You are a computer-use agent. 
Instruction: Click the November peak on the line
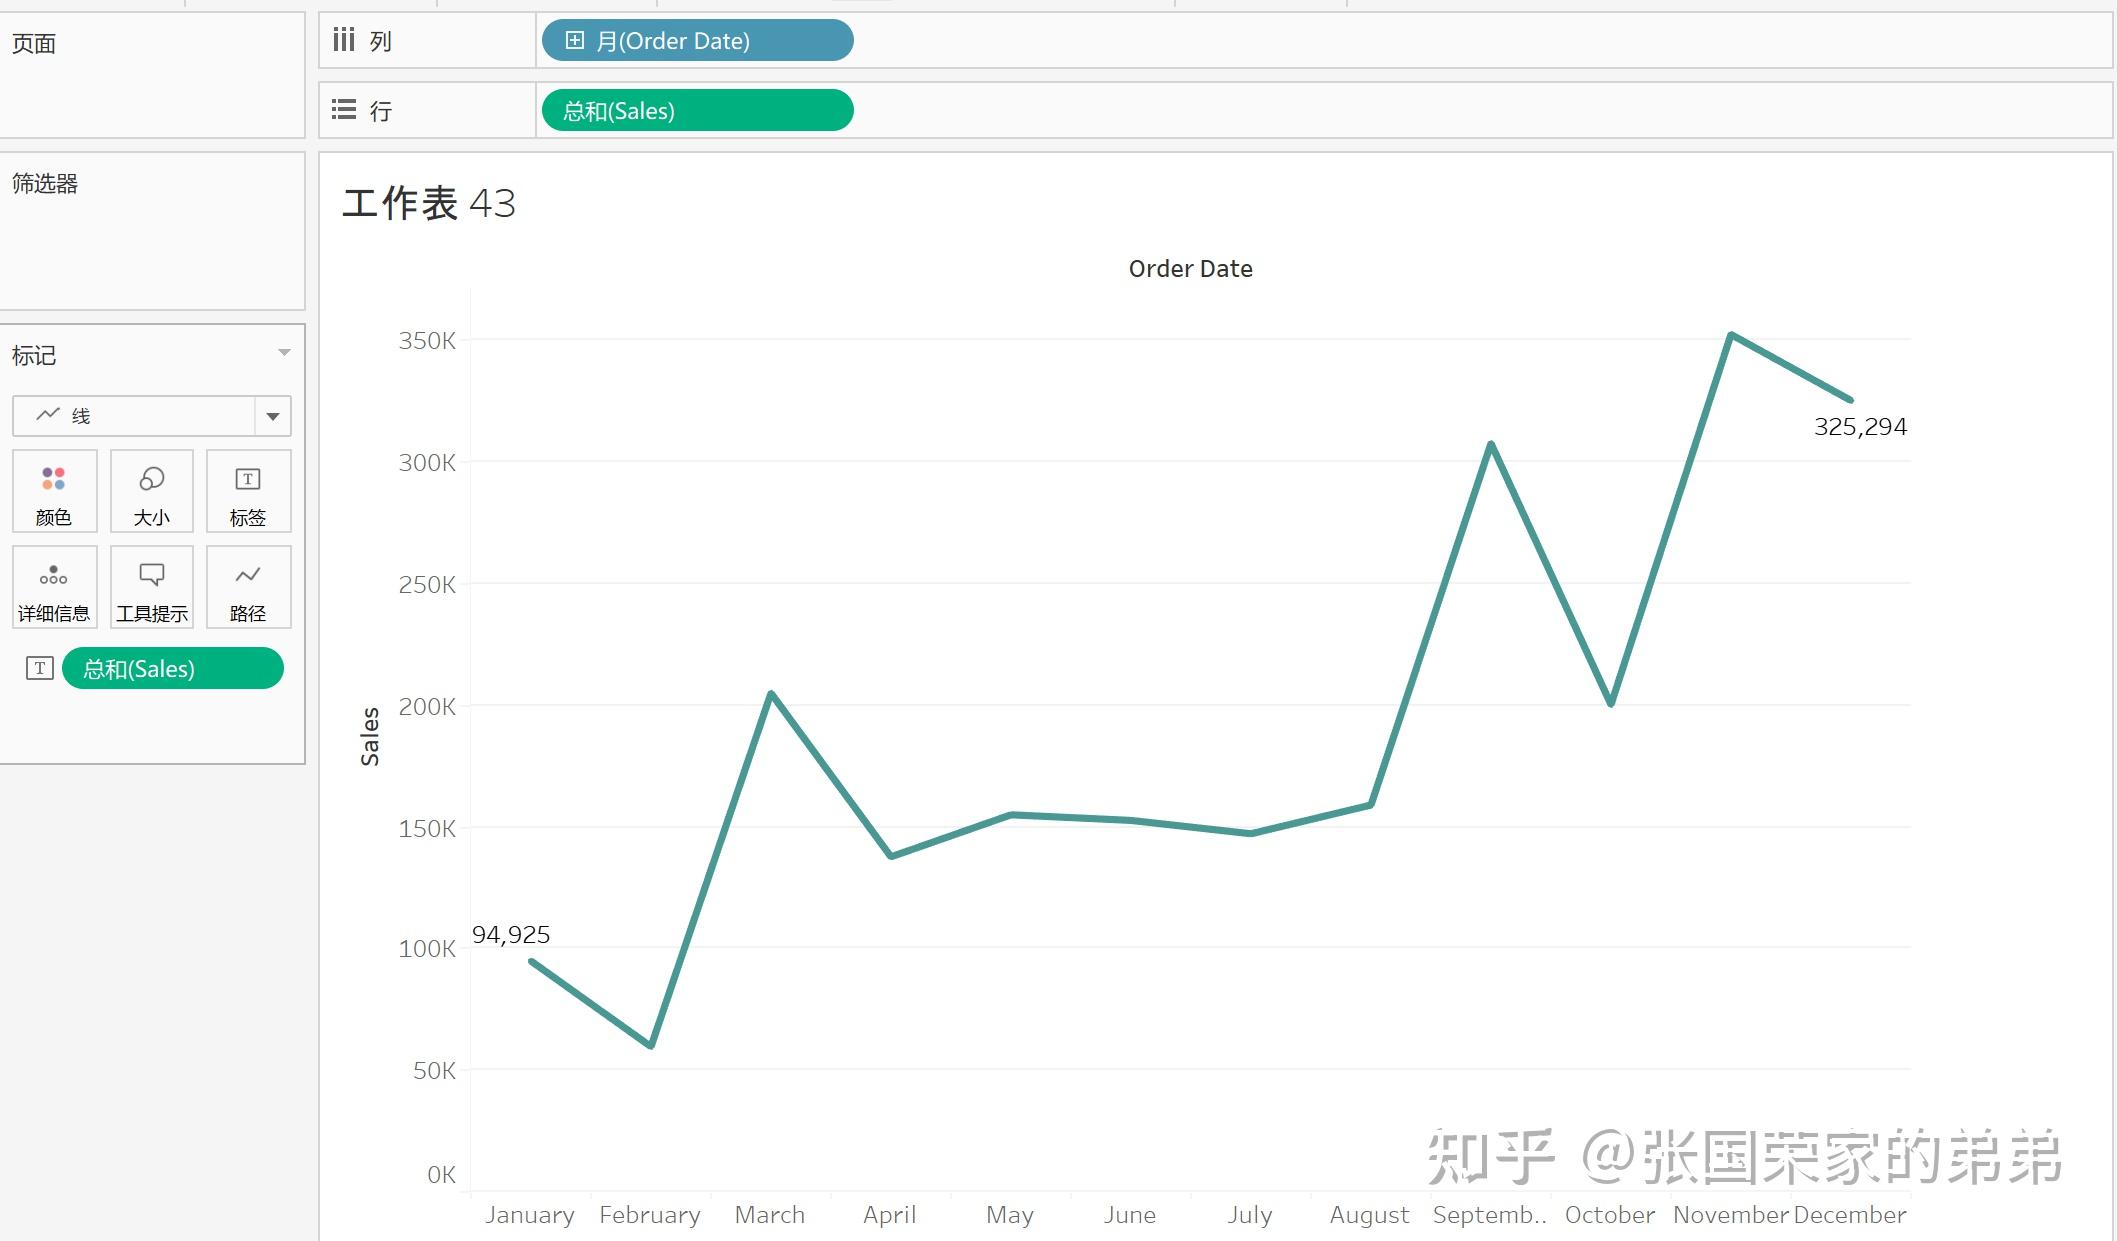click(1731, 335)
